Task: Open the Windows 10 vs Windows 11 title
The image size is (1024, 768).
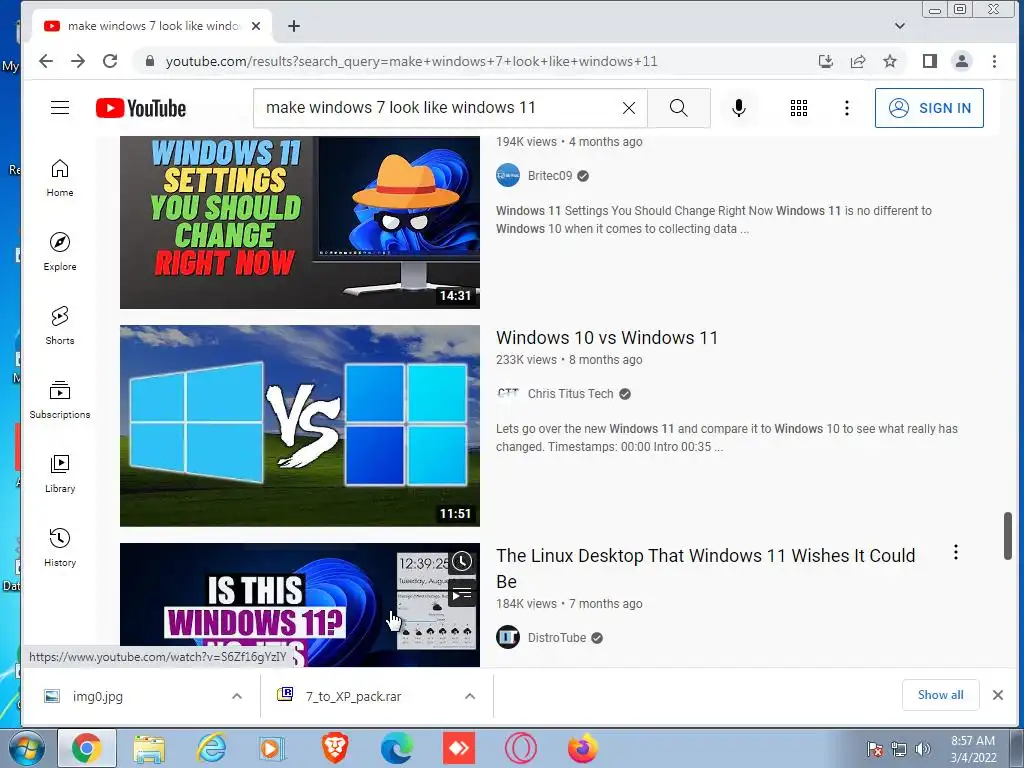Action: (x=607, y=338)
